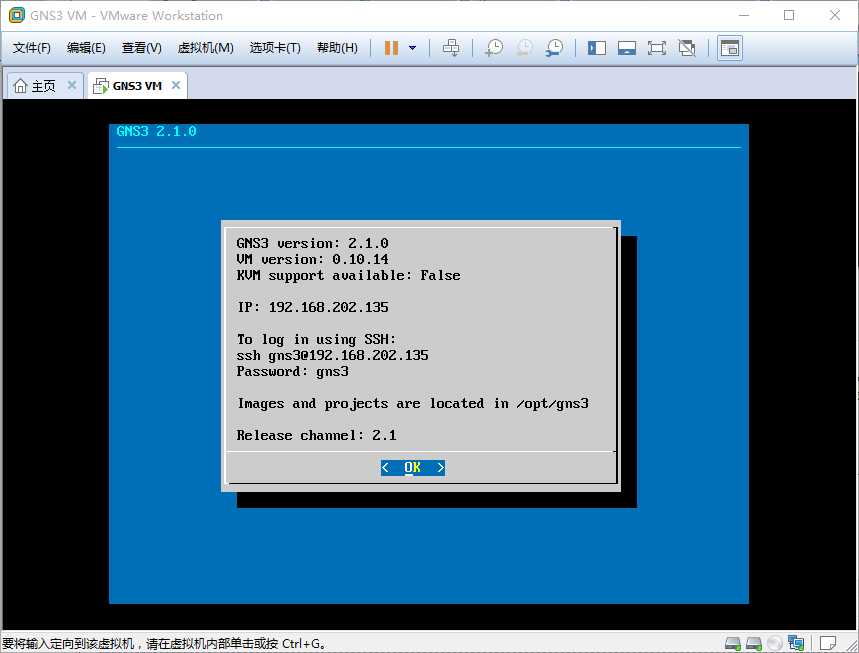Click 'KVM support available: False' text
The height and width of the screenshot is (653, 859).
point(348,276)
